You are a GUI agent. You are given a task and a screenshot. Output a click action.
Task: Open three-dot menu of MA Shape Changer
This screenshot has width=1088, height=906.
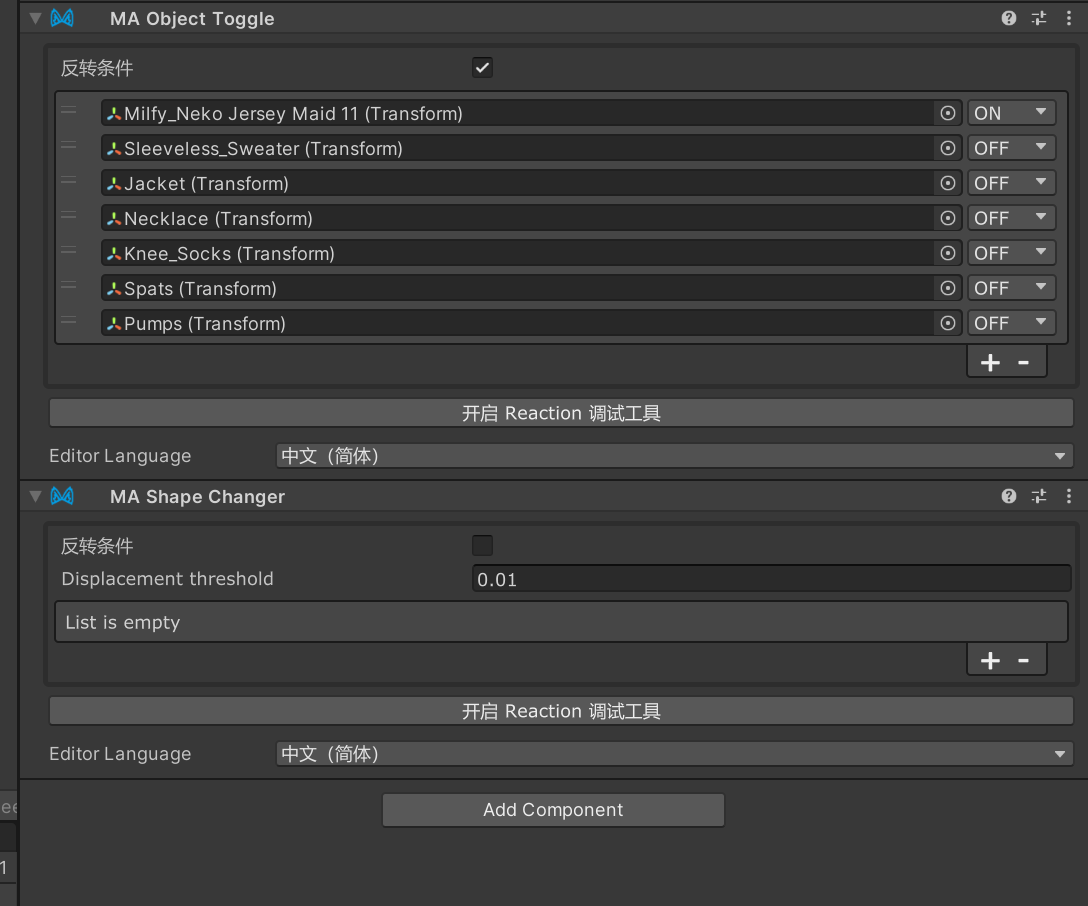[x=1069, y=496]
